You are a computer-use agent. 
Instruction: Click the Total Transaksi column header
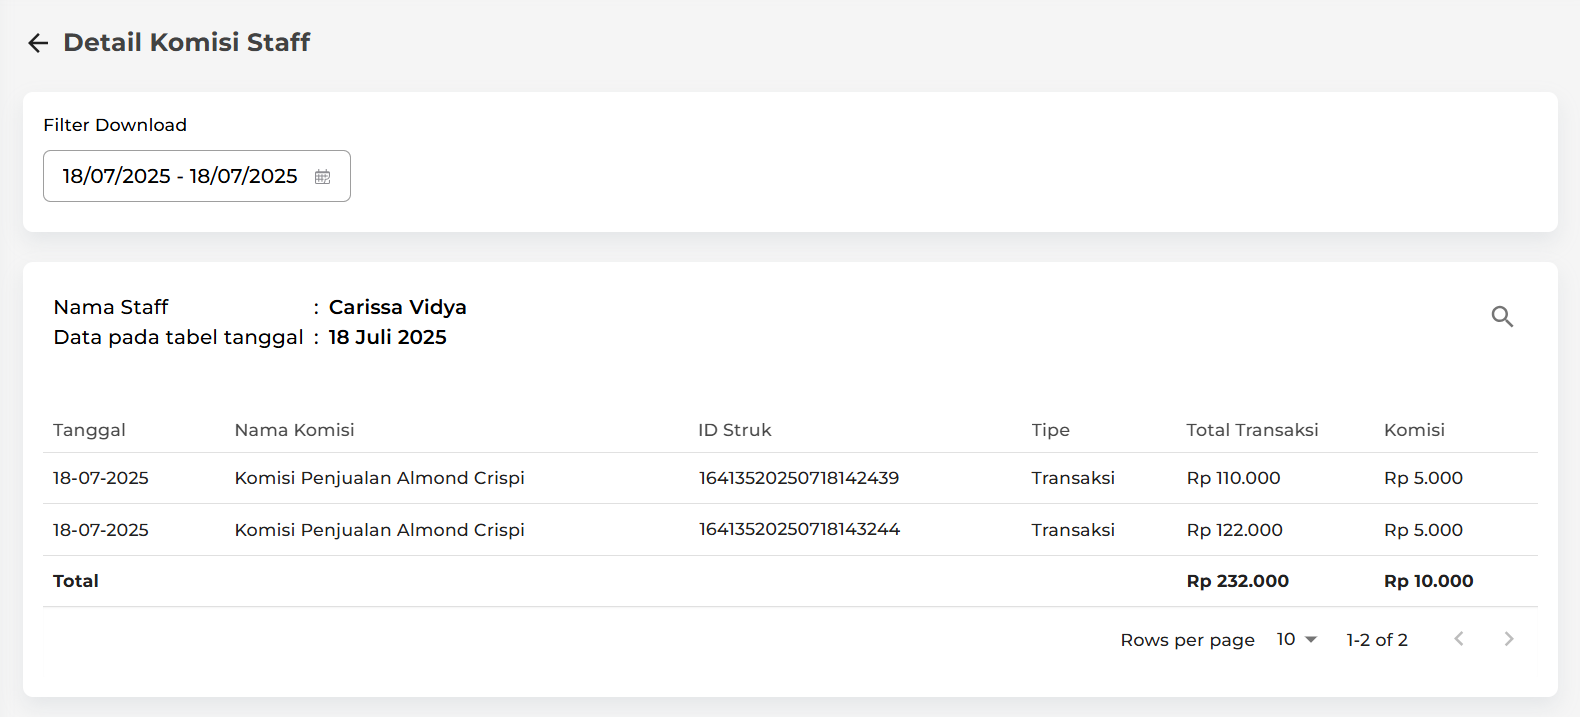[1252, 430]
